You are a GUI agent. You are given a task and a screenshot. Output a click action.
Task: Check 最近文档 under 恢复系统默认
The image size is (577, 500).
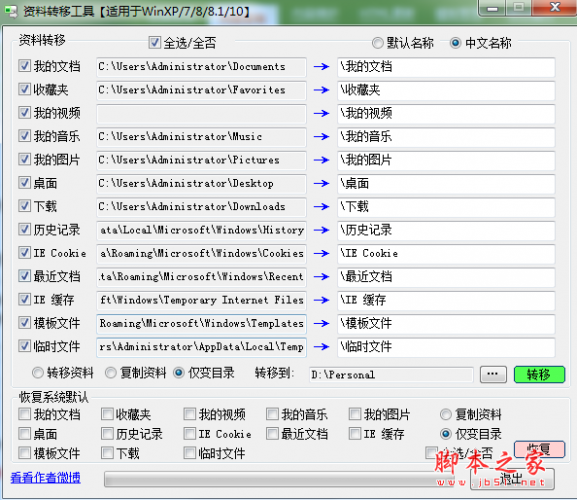coord(272,434)
